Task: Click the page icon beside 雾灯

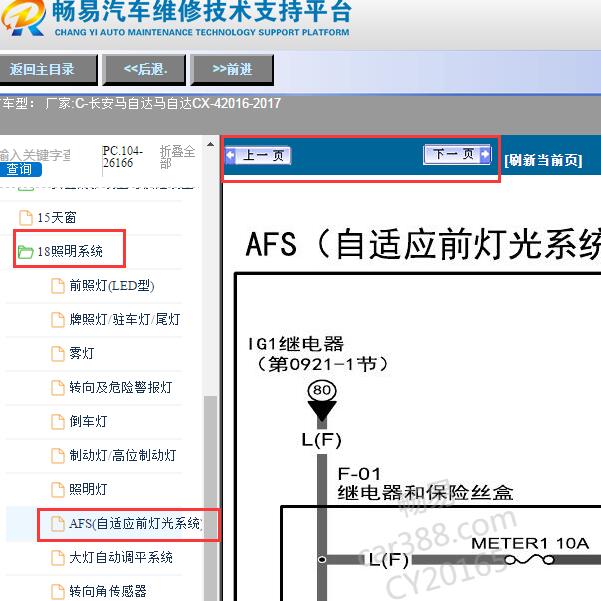Action: [58, 353]
